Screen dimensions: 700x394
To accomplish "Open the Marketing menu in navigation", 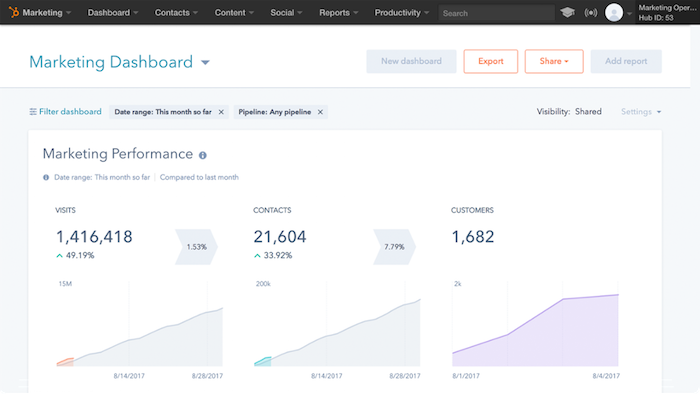I will pyautogui.click(x=46, y=12).
